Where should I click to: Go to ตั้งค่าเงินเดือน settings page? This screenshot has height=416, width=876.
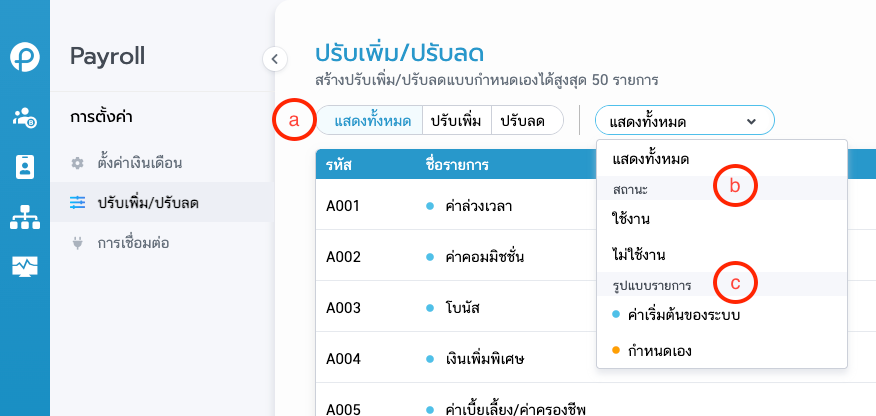(139, 162)
